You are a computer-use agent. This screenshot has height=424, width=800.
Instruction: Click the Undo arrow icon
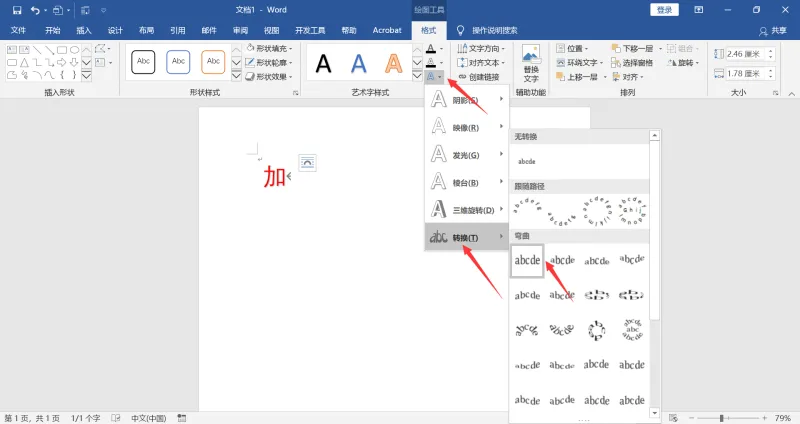(x=35, y=10)
